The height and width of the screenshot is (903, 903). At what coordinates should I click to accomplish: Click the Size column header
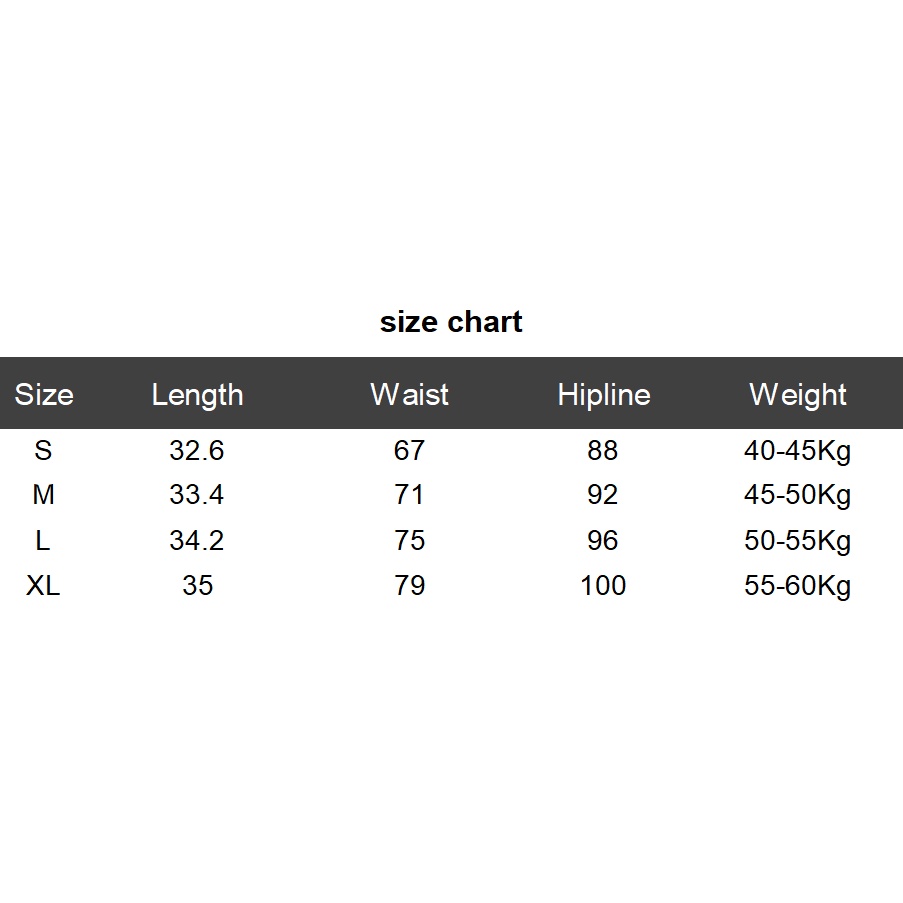coord(44,394)
